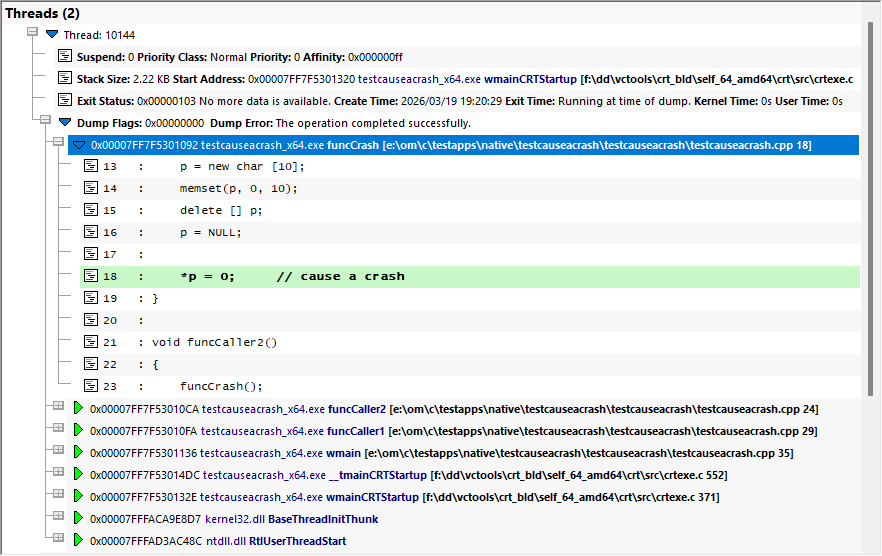The height and width of the screenshot is (556, 882).
Task: Collapse the Dump Flags node
Action: pos(46,119)
